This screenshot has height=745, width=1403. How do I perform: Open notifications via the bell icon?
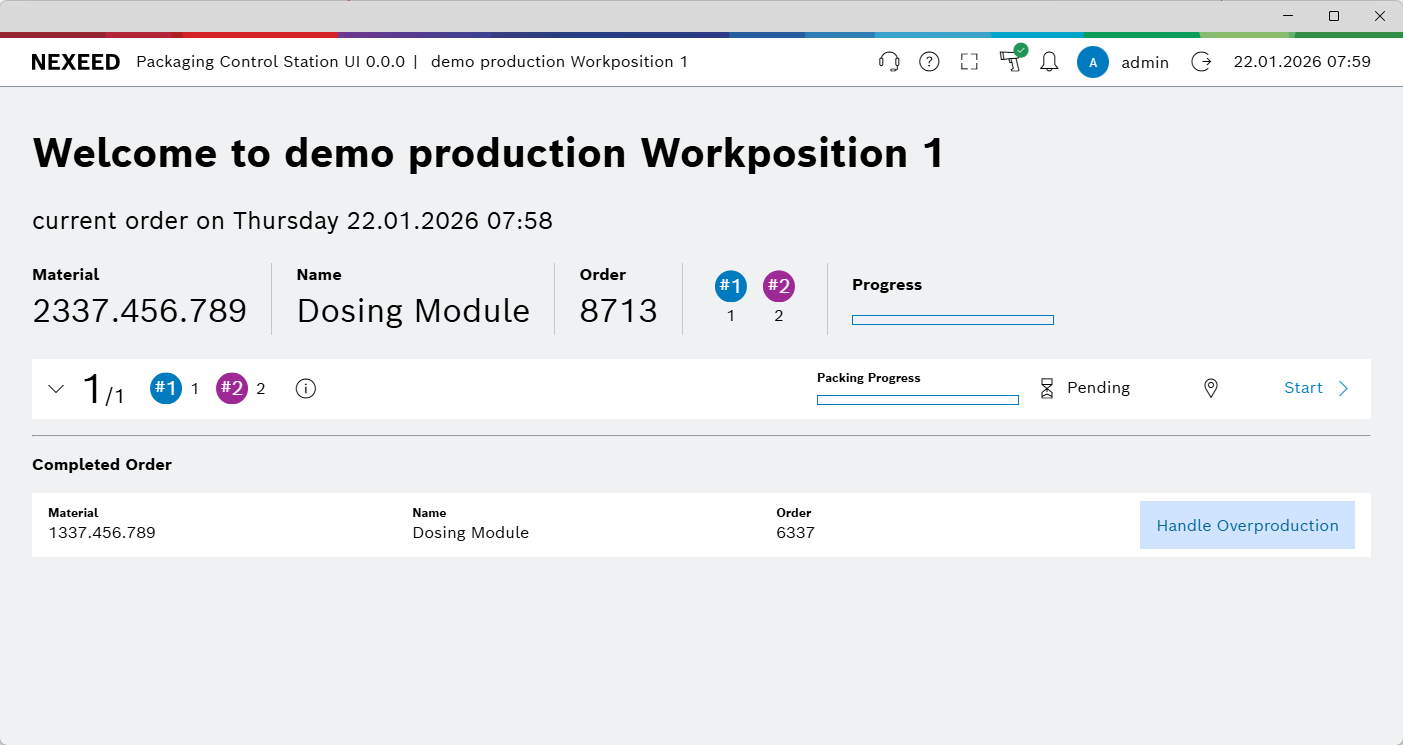coord(1049,61)
